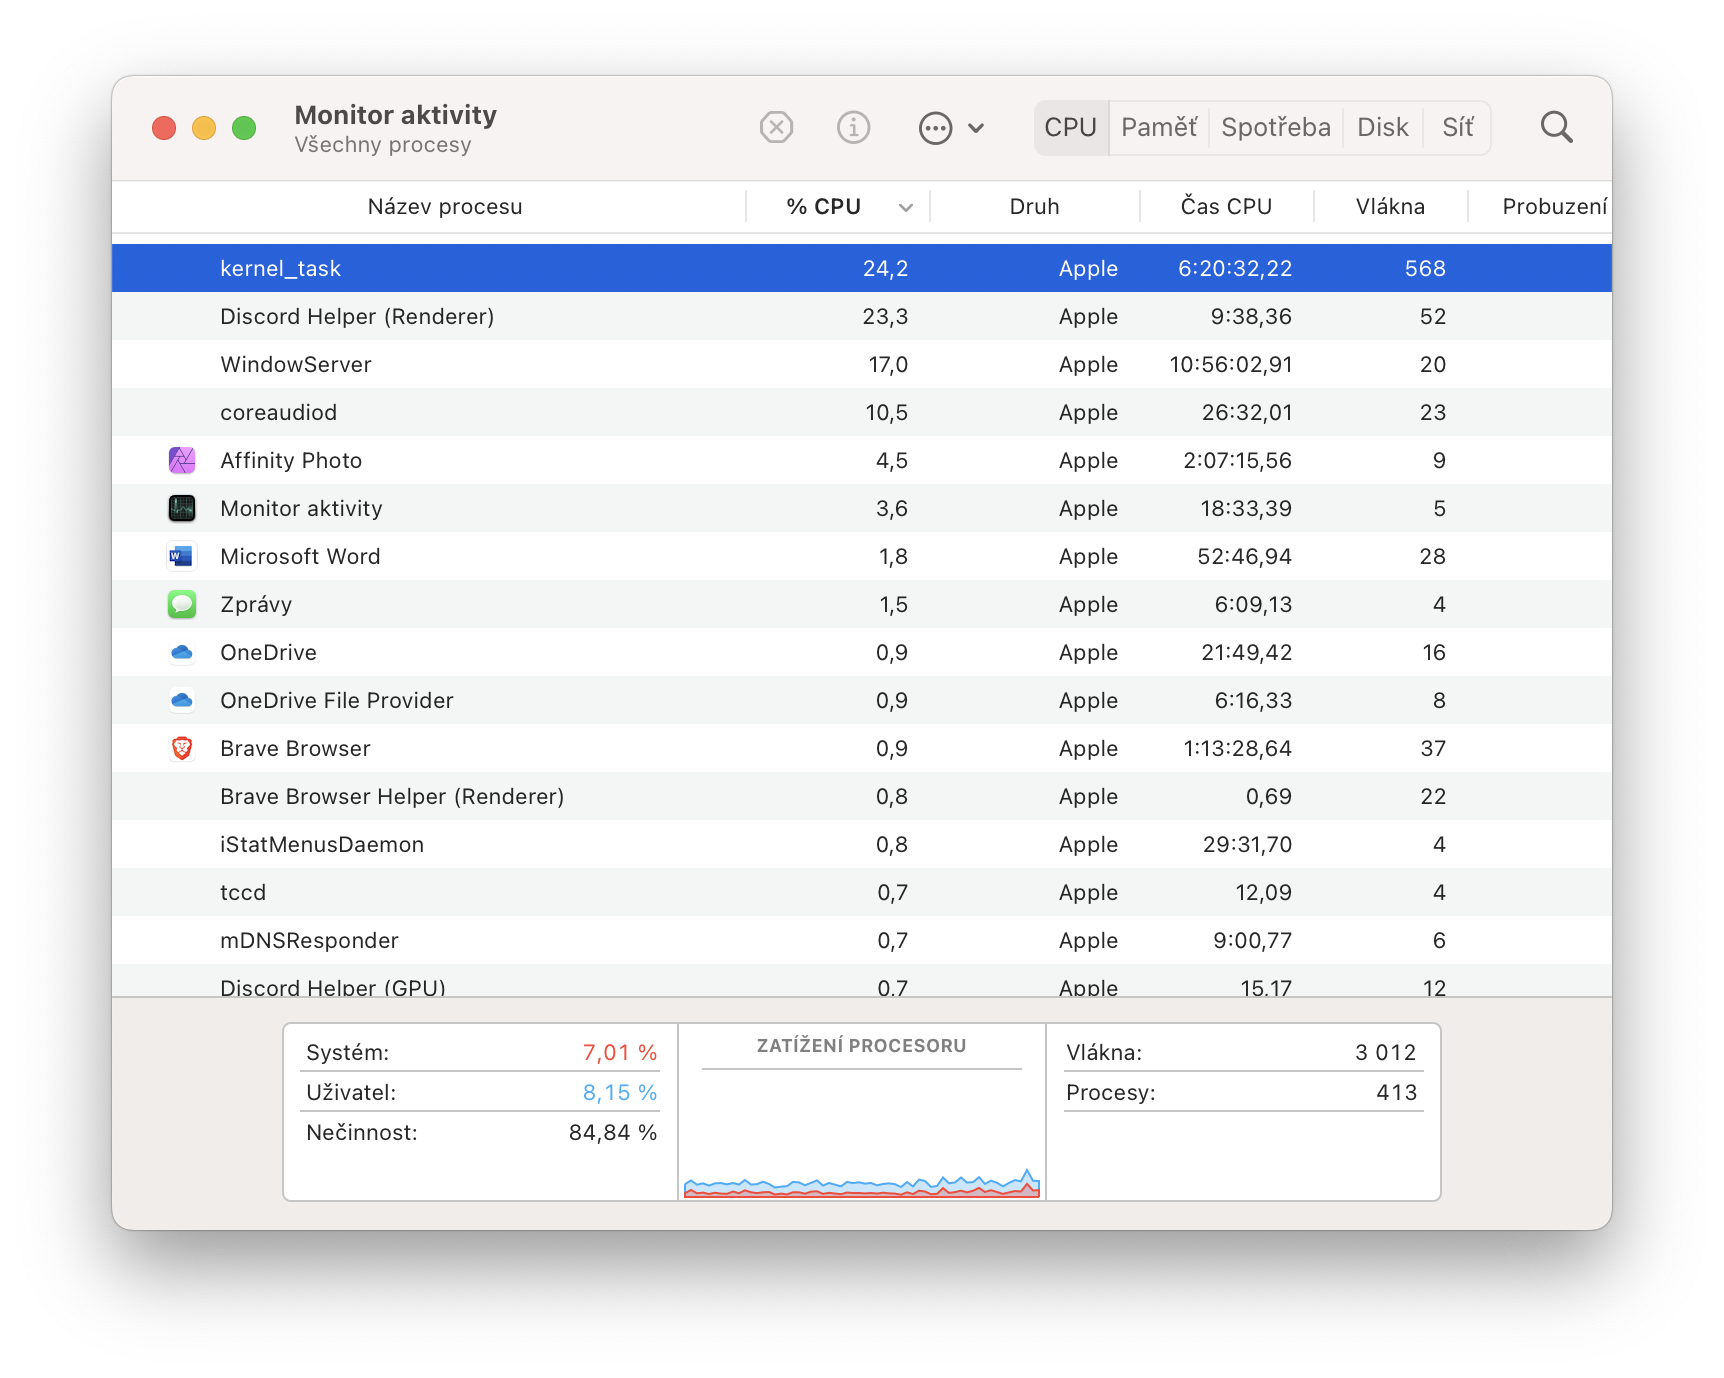Sort by the Název procesu column header
The height and width of the screenshot is (1378, 1724).
pos(445,207)
